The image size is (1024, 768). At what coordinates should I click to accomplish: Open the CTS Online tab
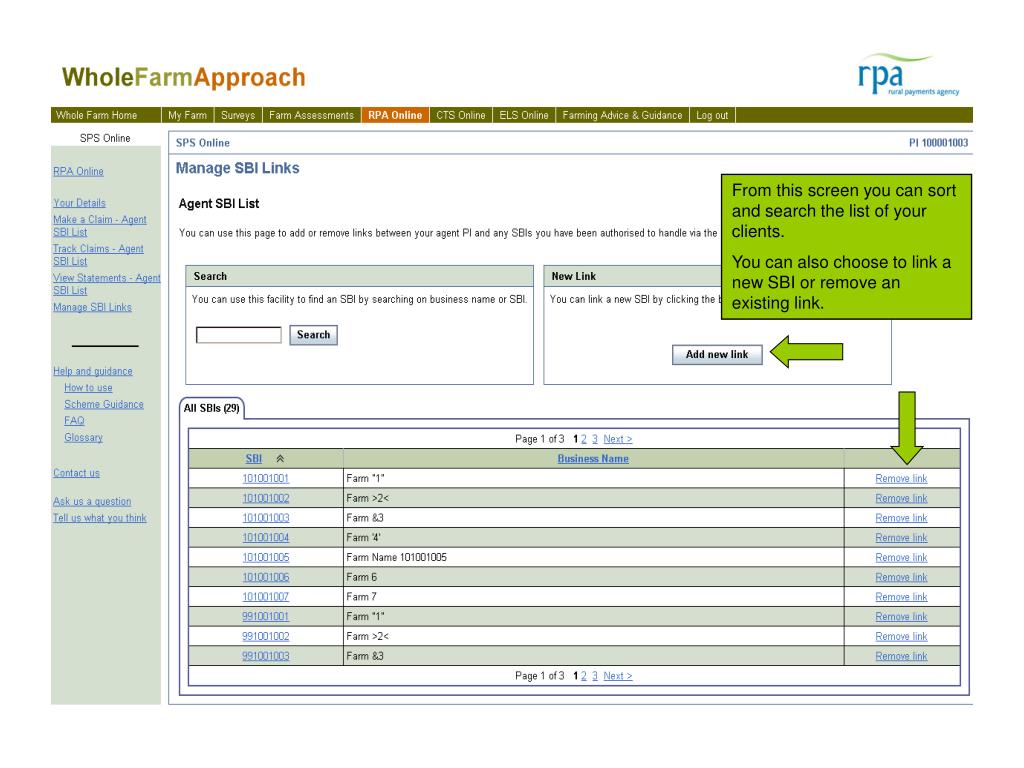(x=461, y=115)
